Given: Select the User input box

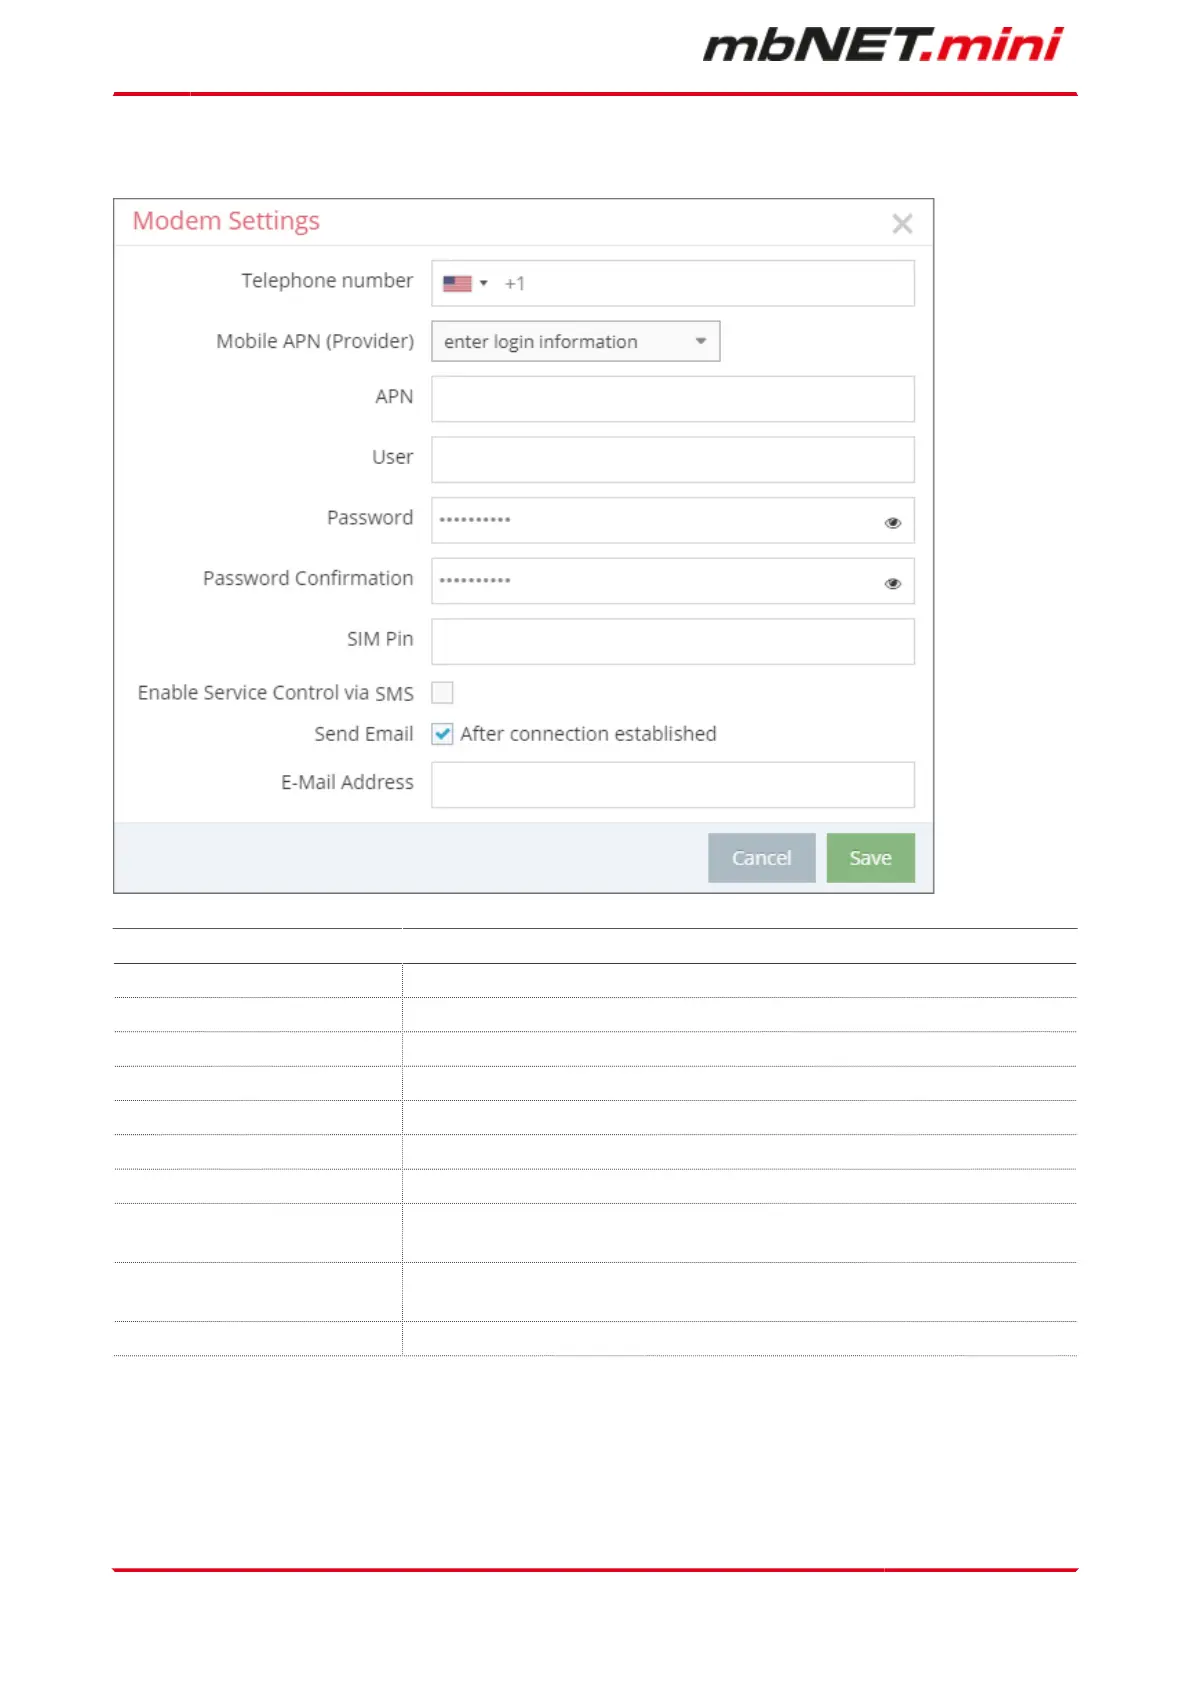Looking at the screenshot, I should pos(673,460).
